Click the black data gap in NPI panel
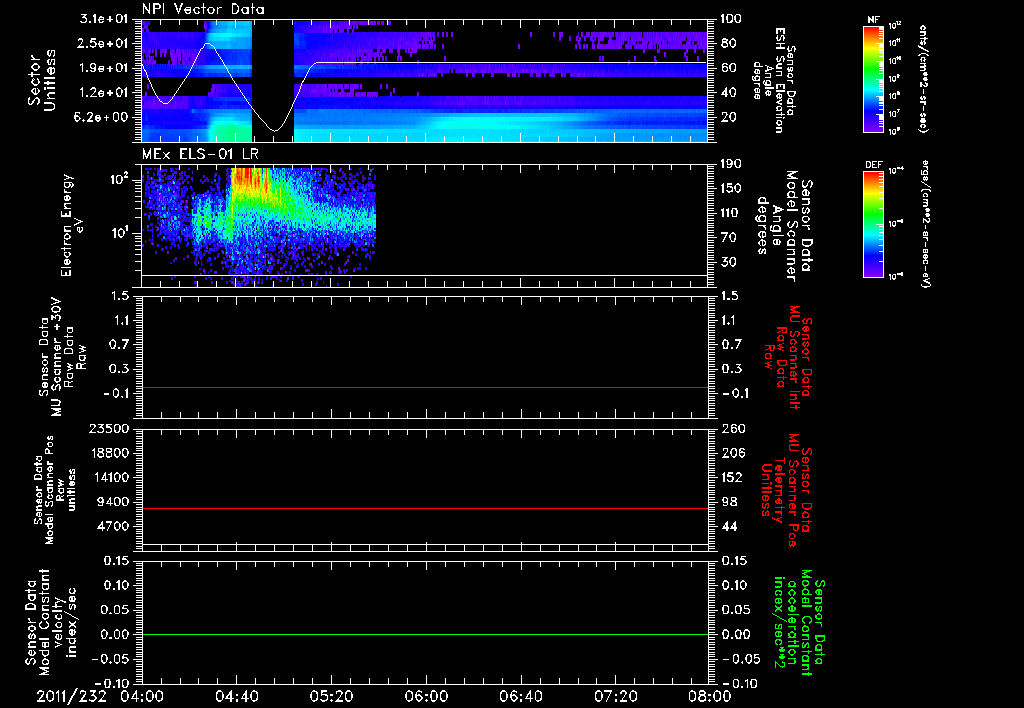 click(272, 81)
